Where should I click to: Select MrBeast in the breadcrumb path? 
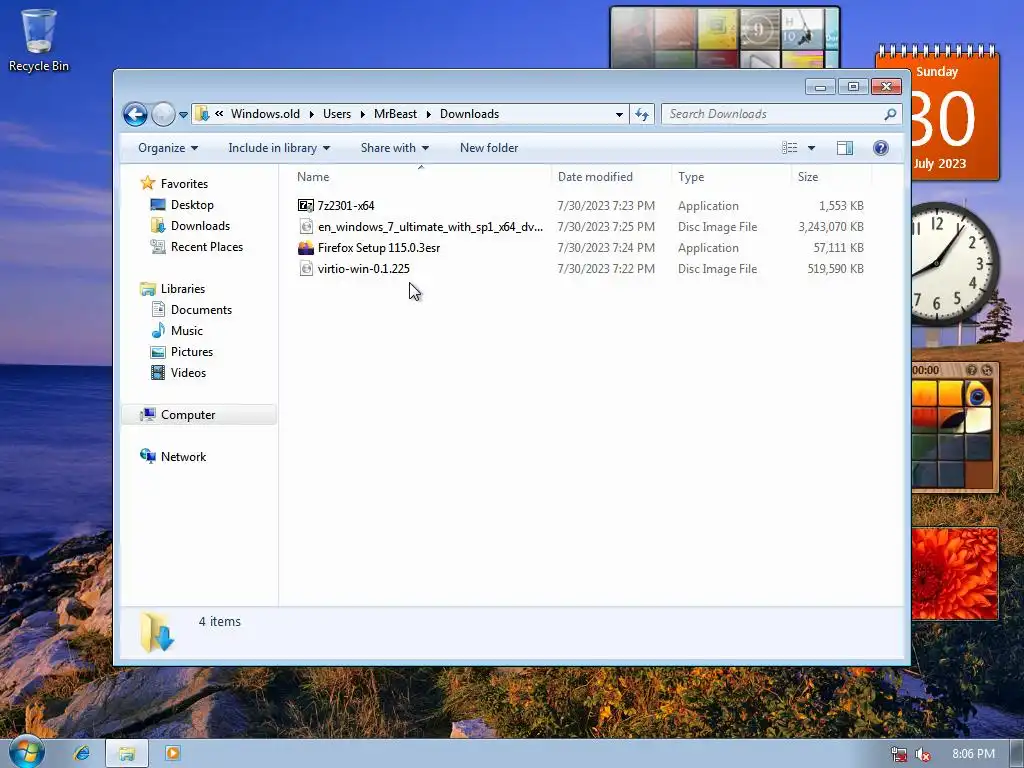pos(395,114)
